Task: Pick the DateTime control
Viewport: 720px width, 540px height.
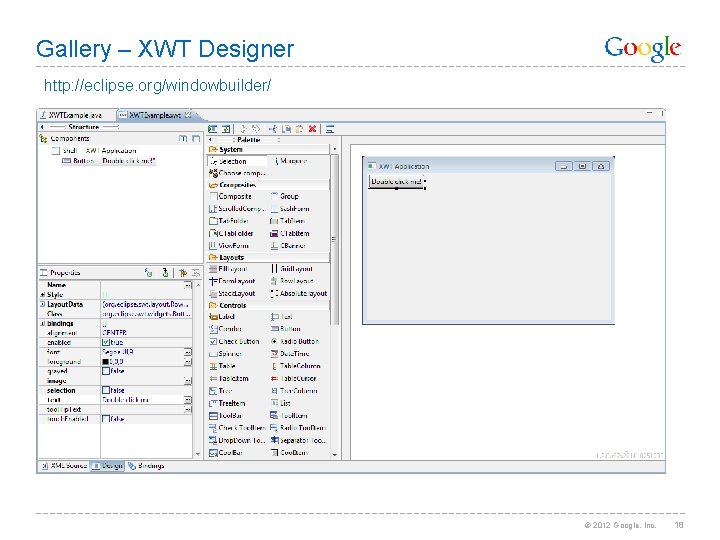Action: [x=290, y=354]
